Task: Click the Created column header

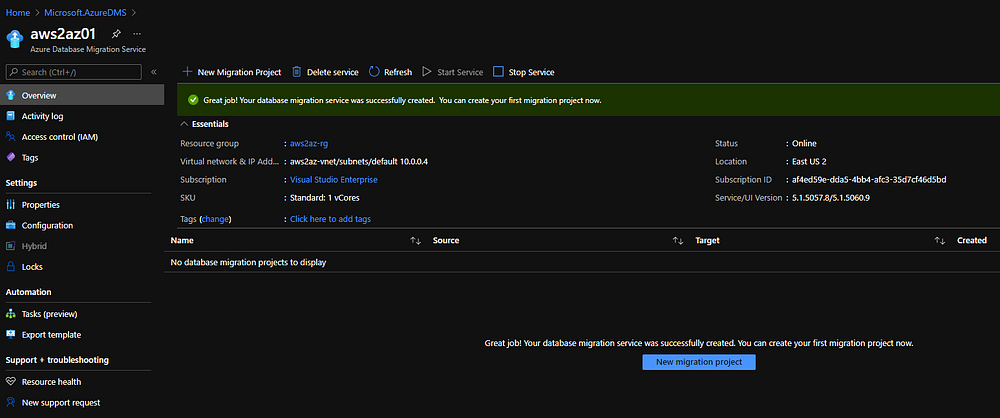Action: (972, 241)
